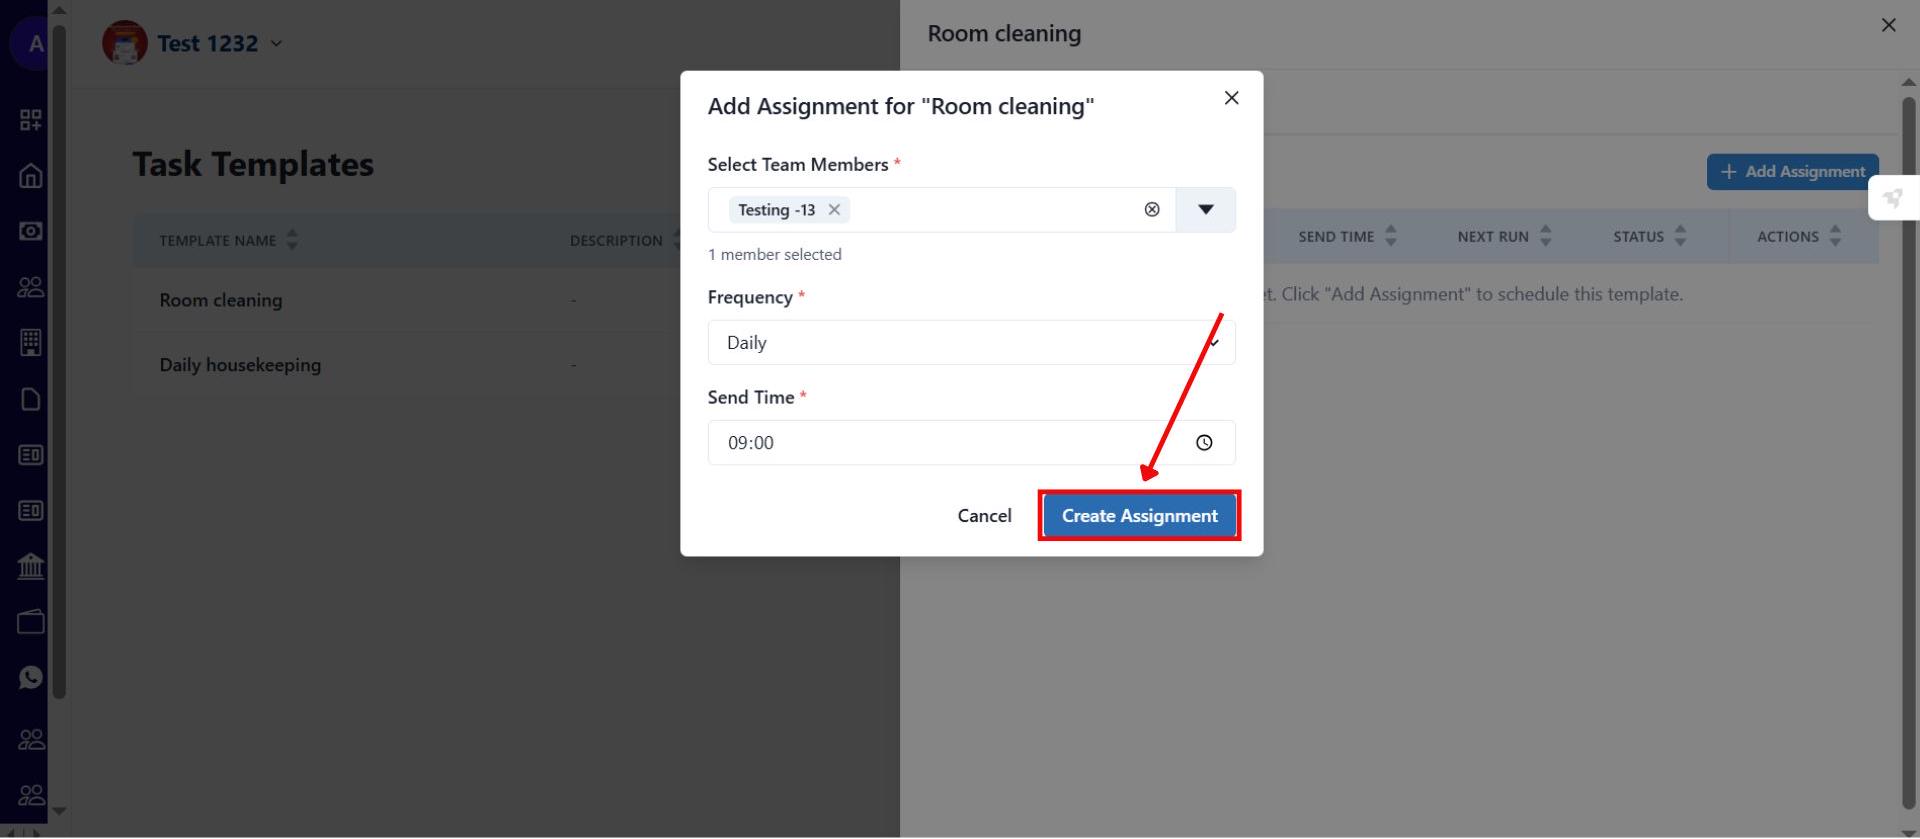Expand the Test 1232 account dropdown
Screen dimensions: 1920x839
coord(276,44)
